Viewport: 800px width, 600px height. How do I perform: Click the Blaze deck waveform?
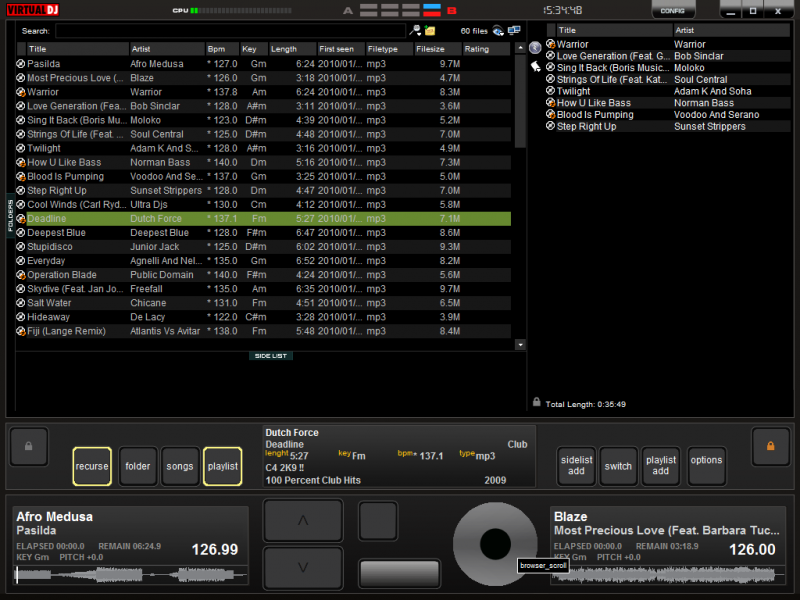[669, 575]
